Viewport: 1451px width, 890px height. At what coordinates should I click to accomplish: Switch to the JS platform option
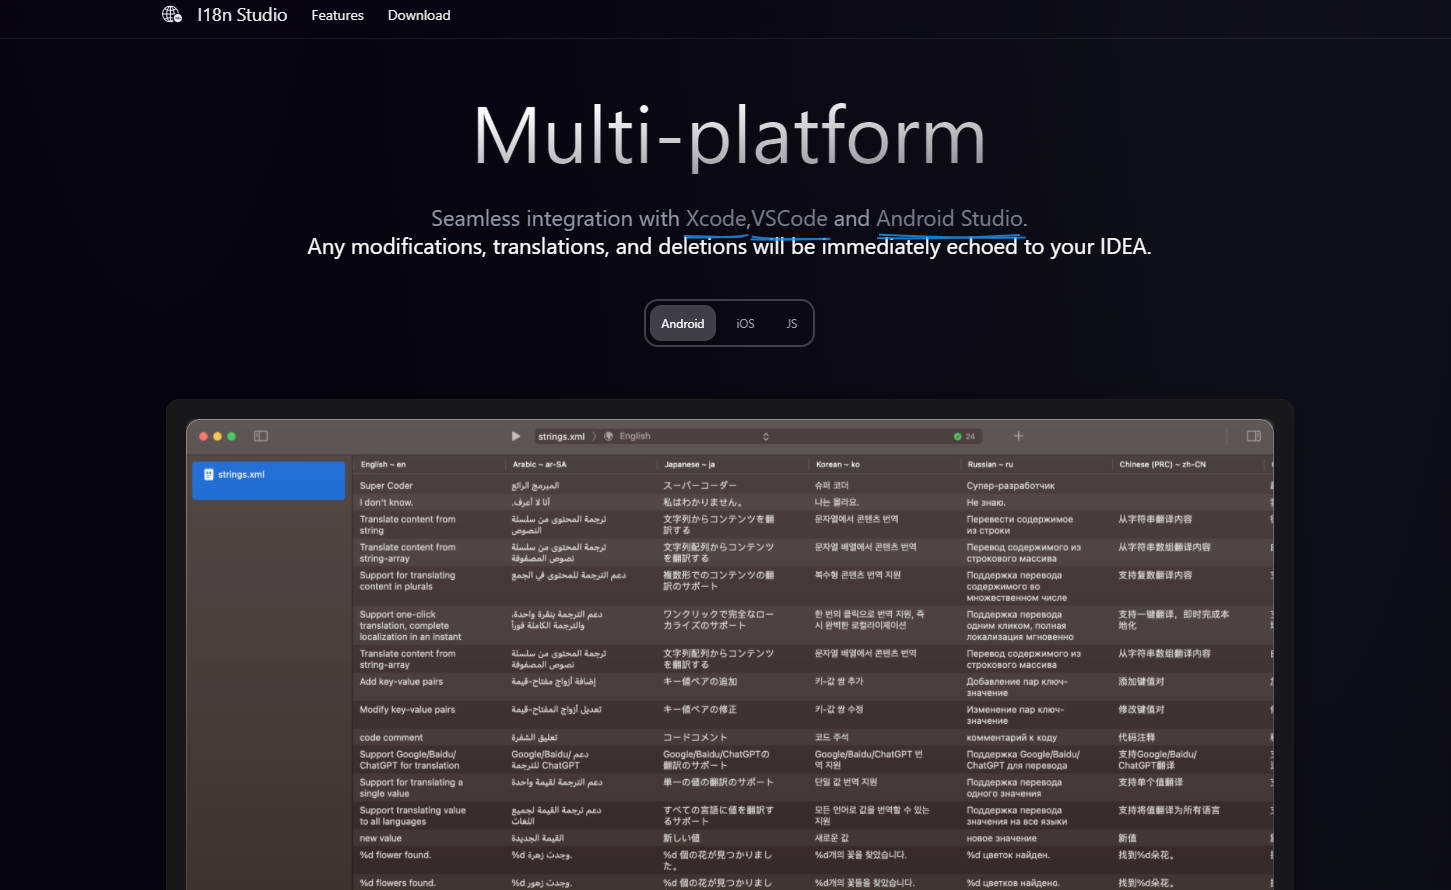[791, 323]
